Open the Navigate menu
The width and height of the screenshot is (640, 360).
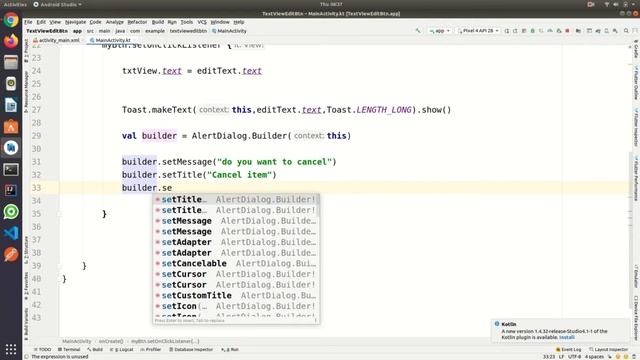(76, 22)
